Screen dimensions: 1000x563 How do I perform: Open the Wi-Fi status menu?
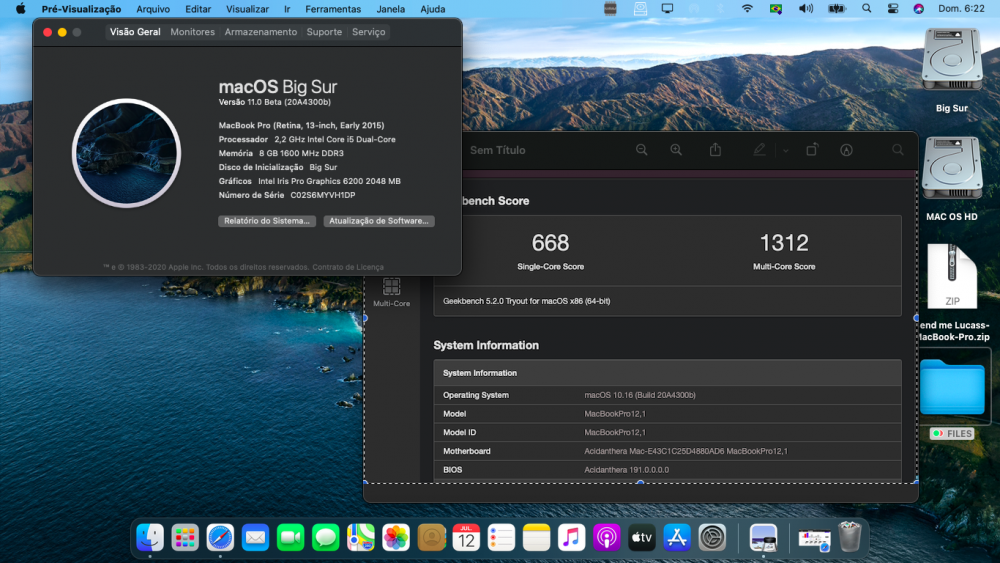click(x=747, y=9)
